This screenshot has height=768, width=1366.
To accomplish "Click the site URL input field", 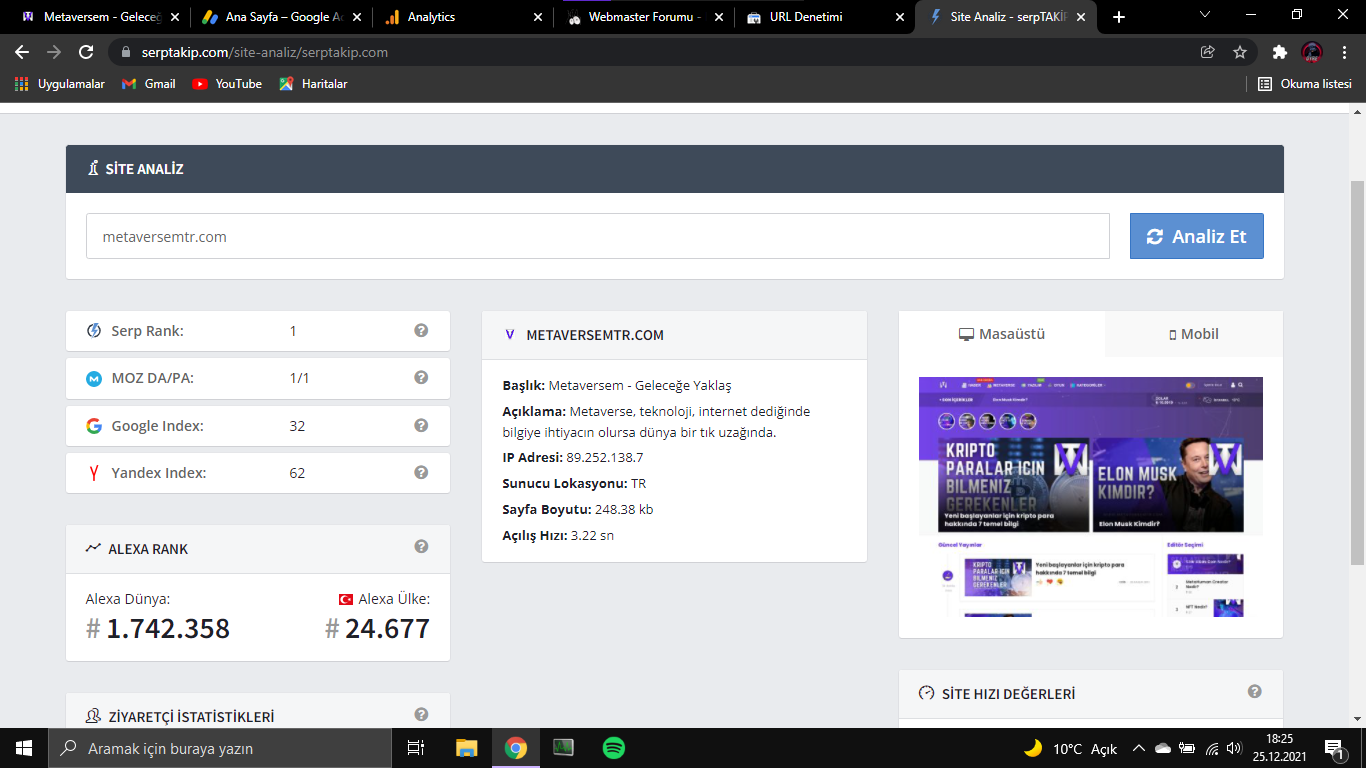I will pos(597,236).
